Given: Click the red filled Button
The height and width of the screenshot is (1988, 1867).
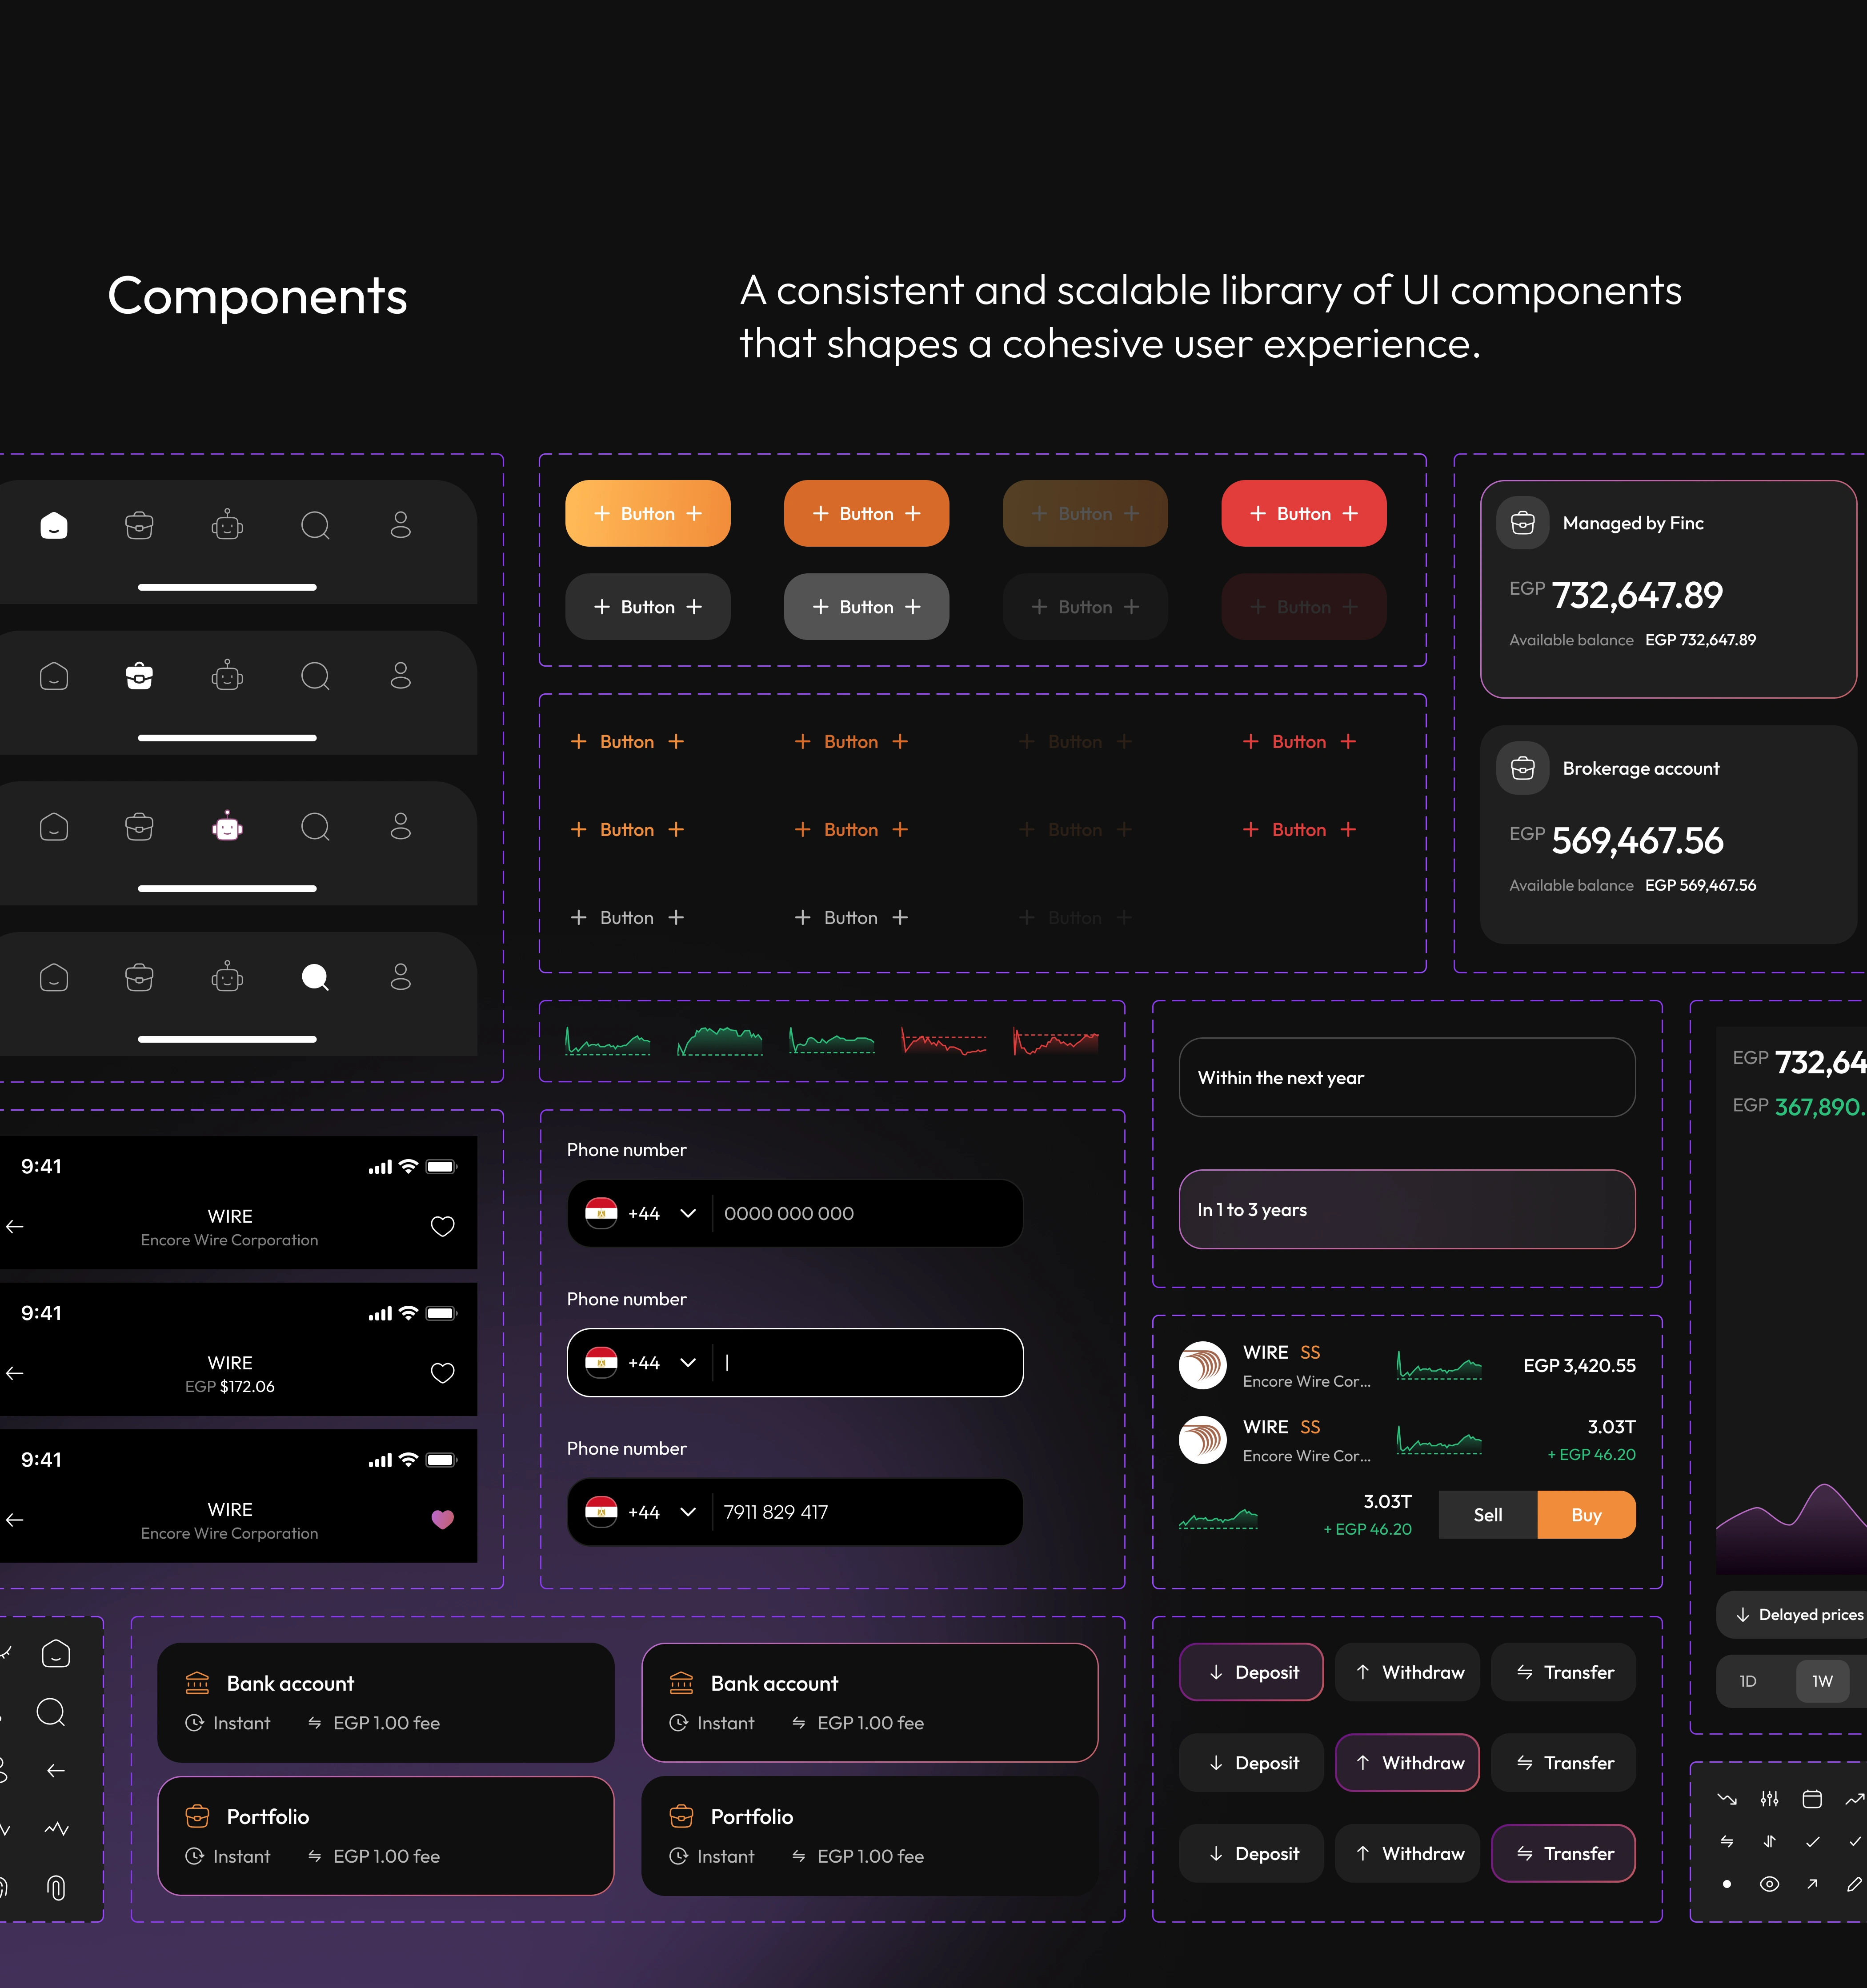Looking at the screenshot, I should point(1303,513).
